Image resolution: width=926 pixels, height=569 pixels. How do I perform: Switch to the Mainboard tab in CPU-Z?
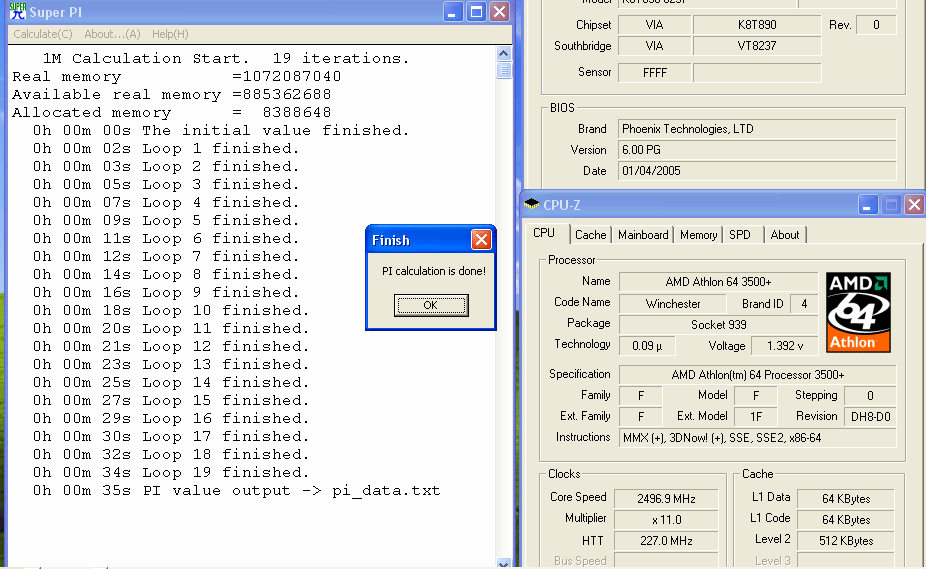[643, 235]
